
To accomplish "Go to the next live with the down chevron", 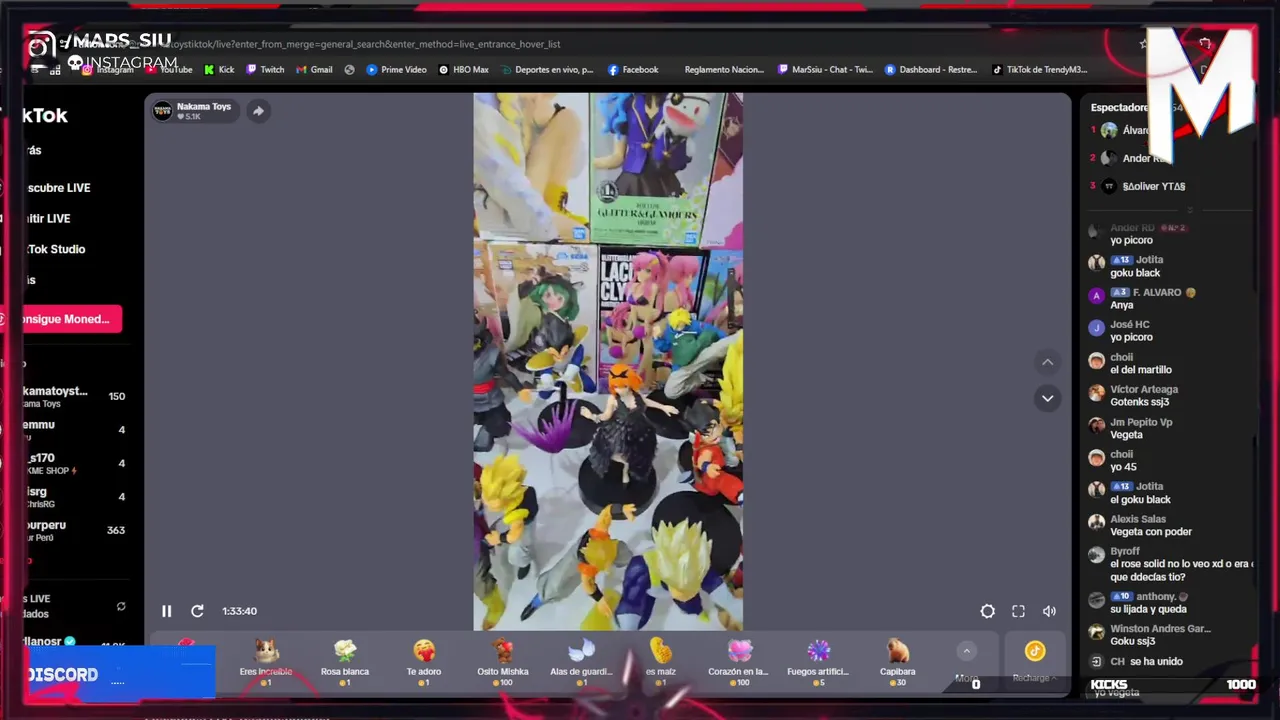I will (1047, 398).
